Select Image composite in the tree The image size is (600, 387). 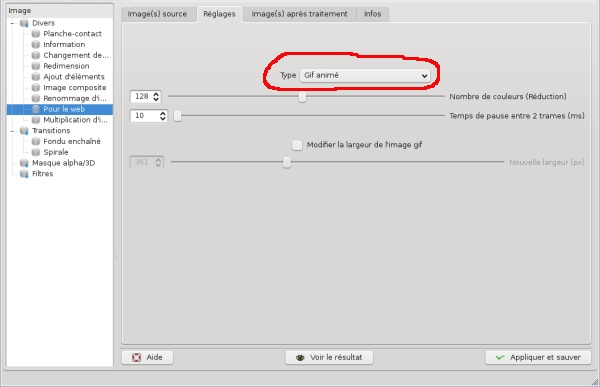click(x=75, y=88)
